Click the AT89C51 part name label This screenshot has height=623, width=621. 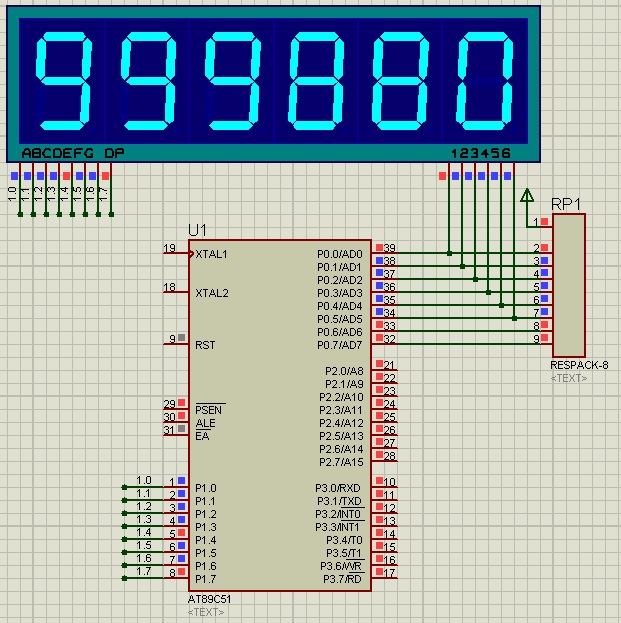tap(209, 599)
